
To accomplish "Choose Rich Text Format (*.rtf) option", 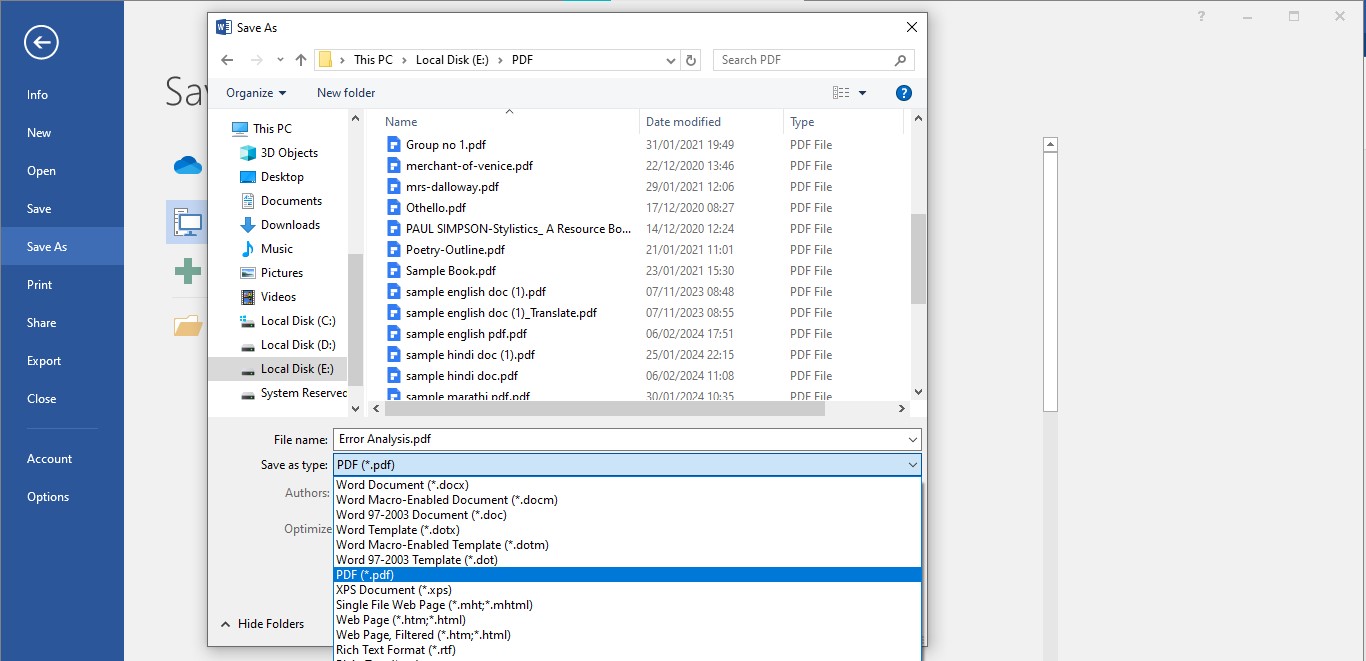I will coord(396,650).
